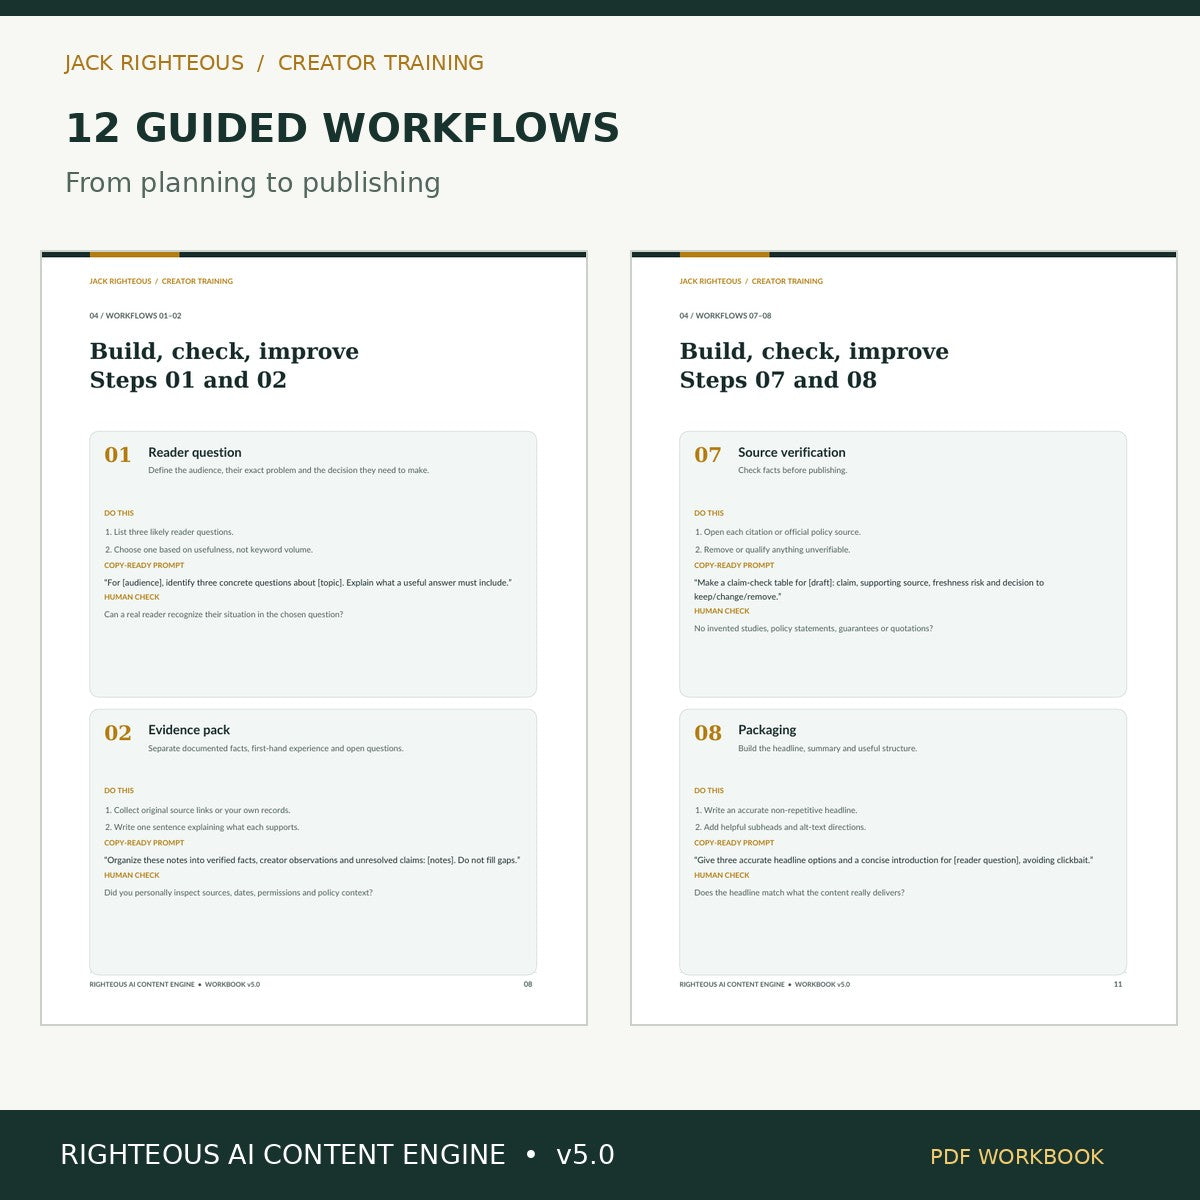Click "COPY-READY PROMPT" label in Source verification card
Image resolution: width=1200 pixels, height=1200 pixels.
click(x=734, y=565)
